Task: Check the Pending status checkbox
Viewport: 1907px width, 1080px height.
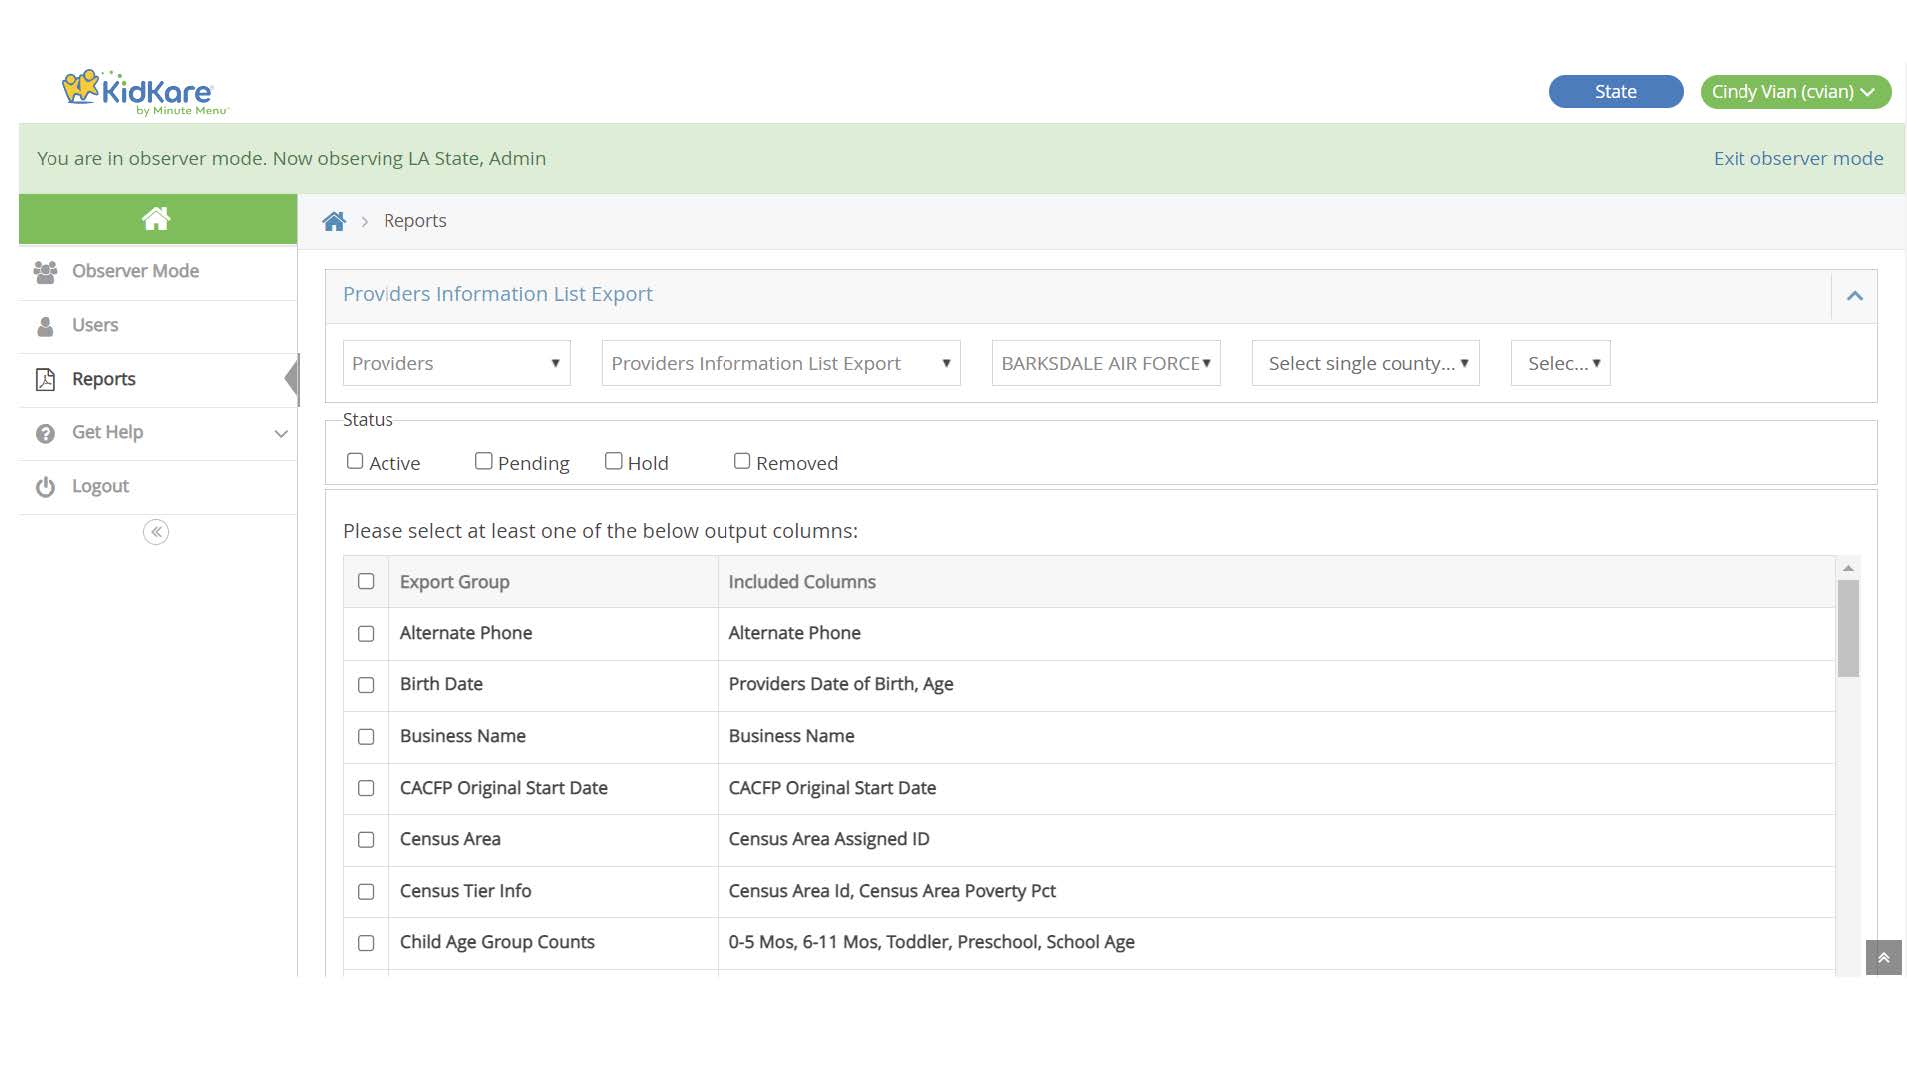Action: (484, 461)
